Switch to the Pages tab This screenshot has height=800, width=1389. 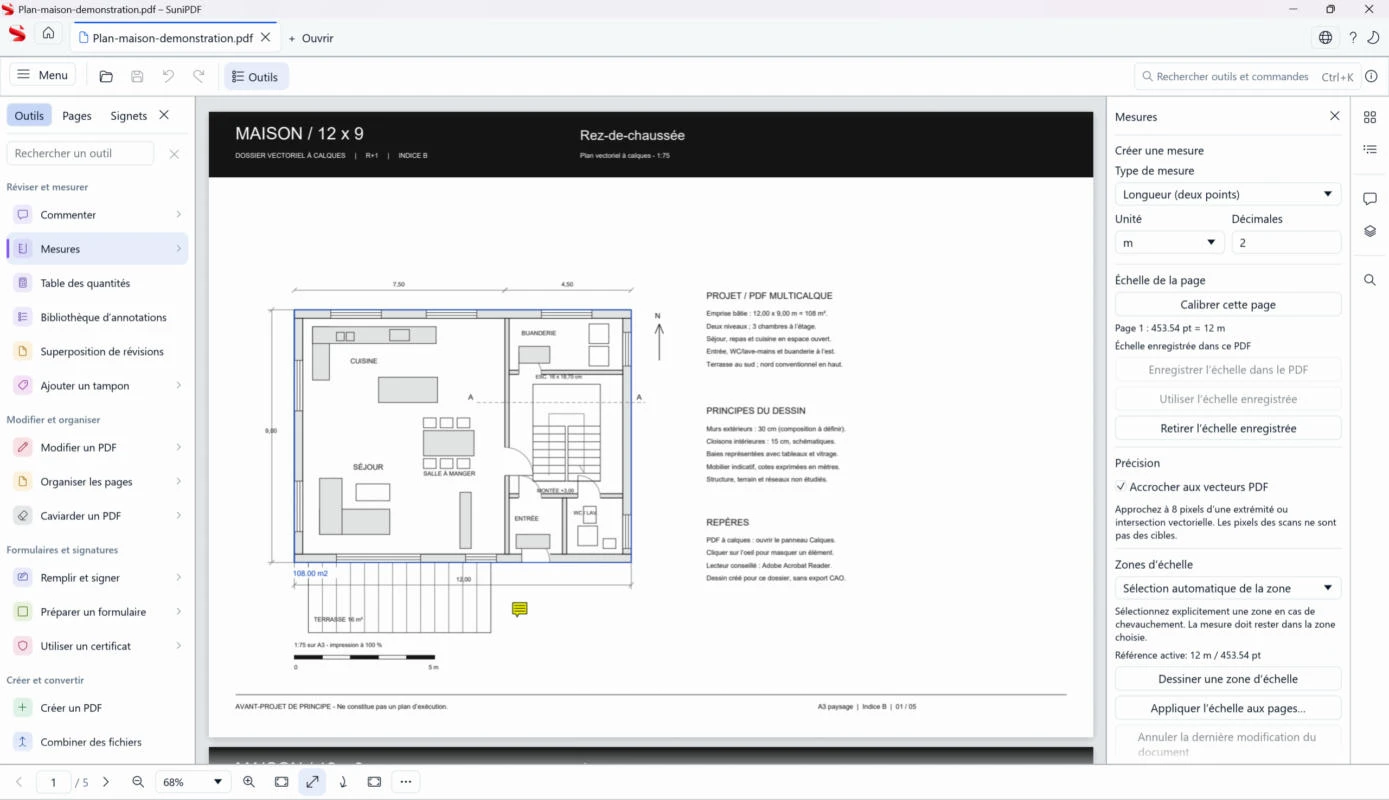(77, 116)
